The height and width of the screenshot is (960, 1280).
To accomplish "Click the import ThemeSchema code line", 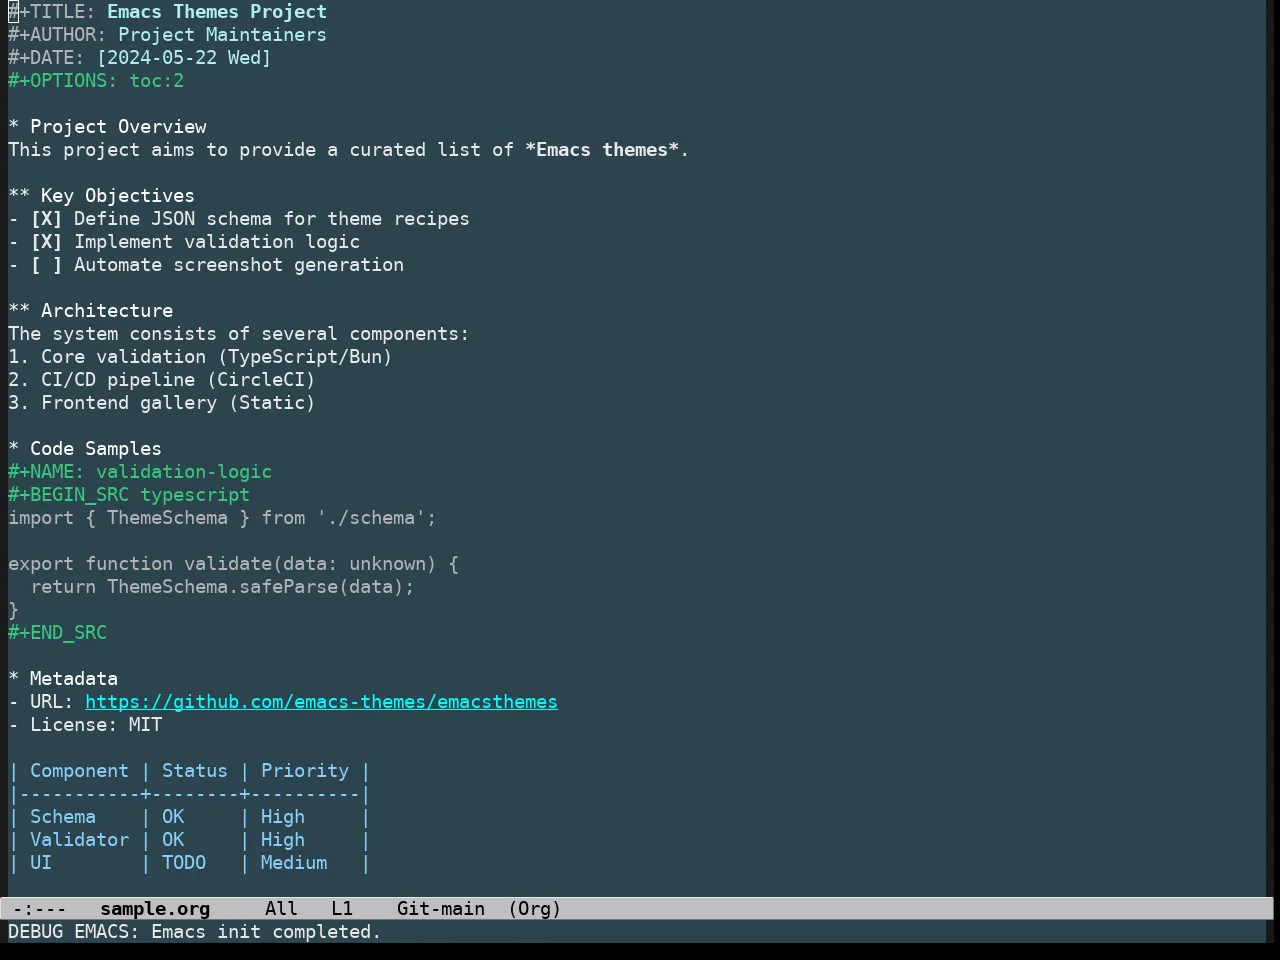I will click(222, 518).
